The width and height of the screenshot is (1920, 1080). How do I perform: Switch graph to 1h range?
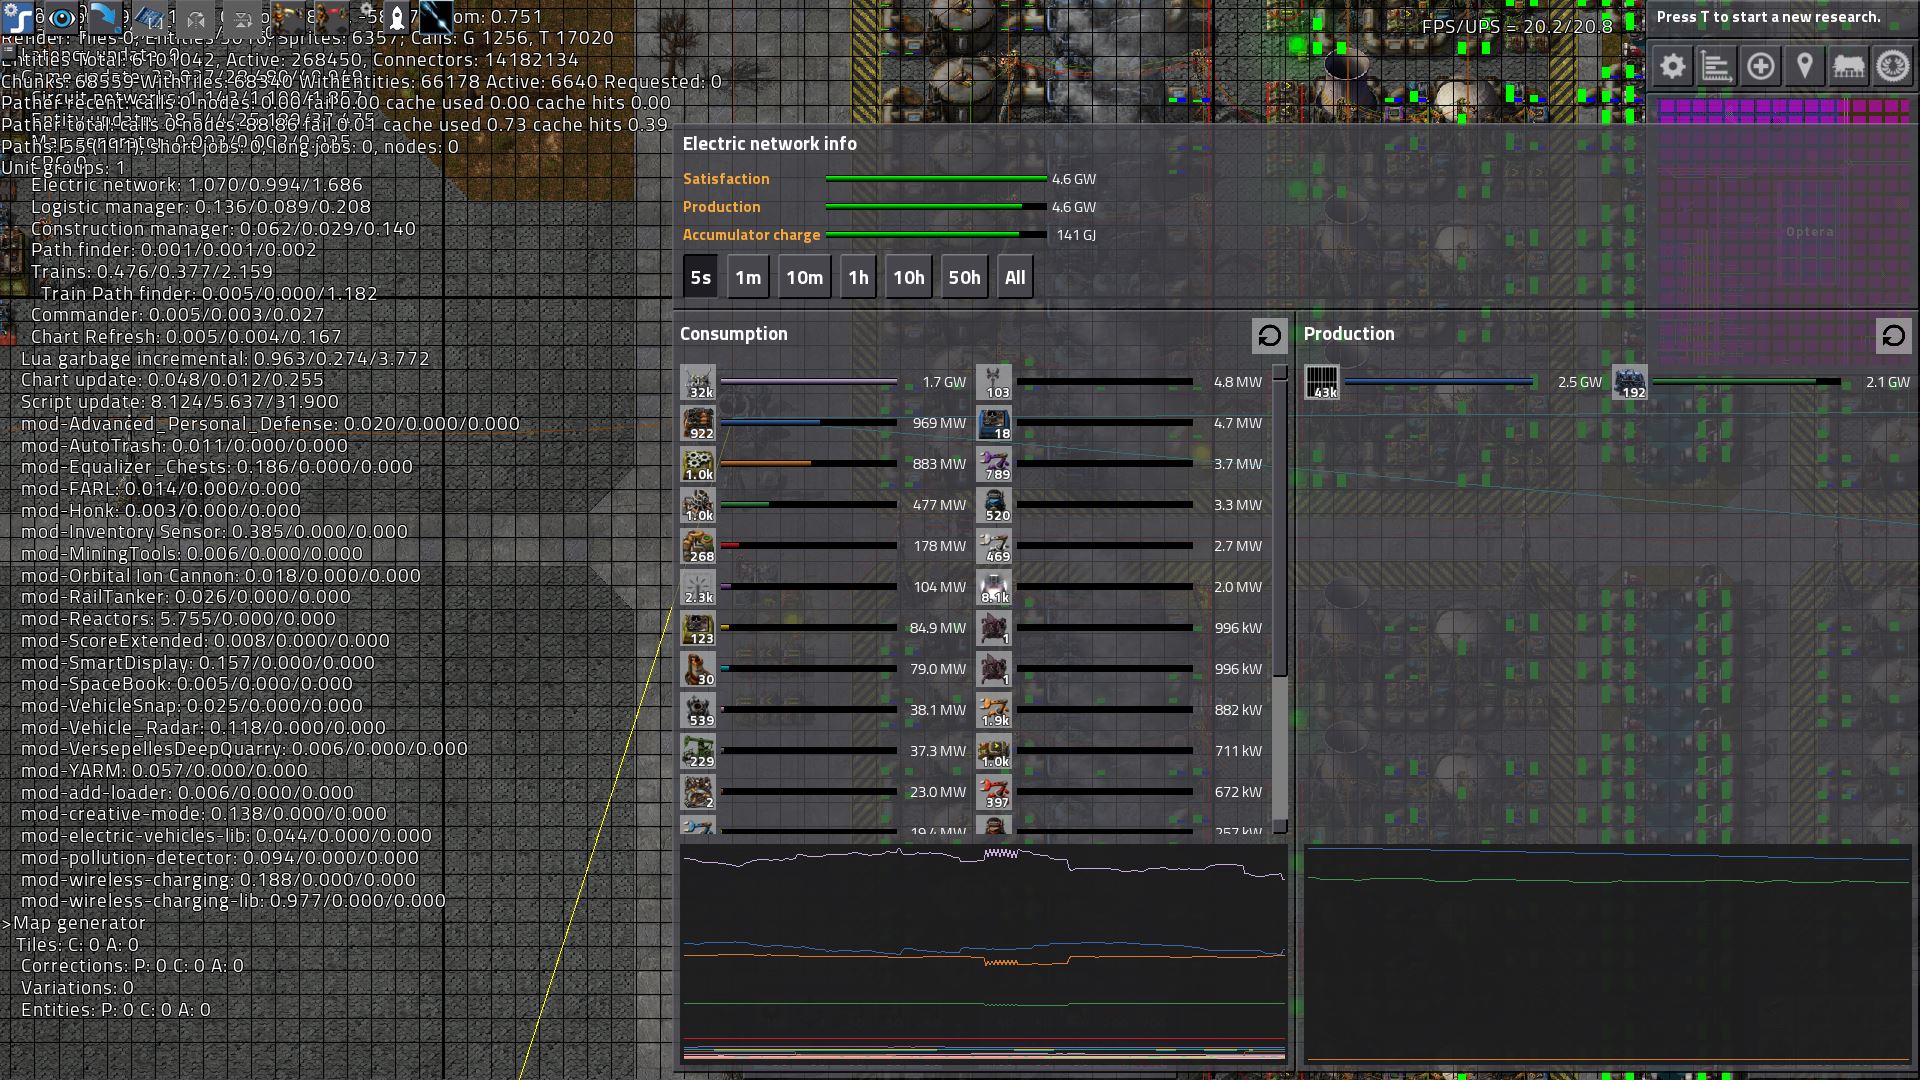pos(858,278)
